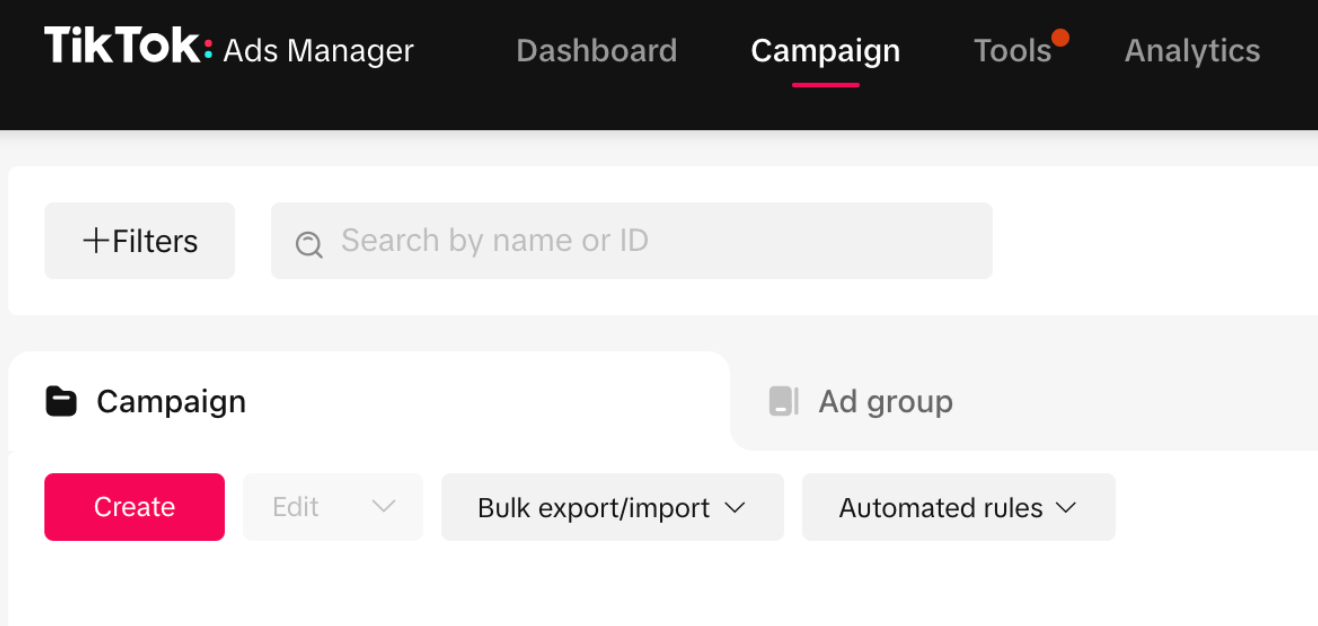Image resolution: width=1318 pixels, height=626 pixels.
Task: Click the orange notification dot on Tools
Action: (x=1060, y=38)
